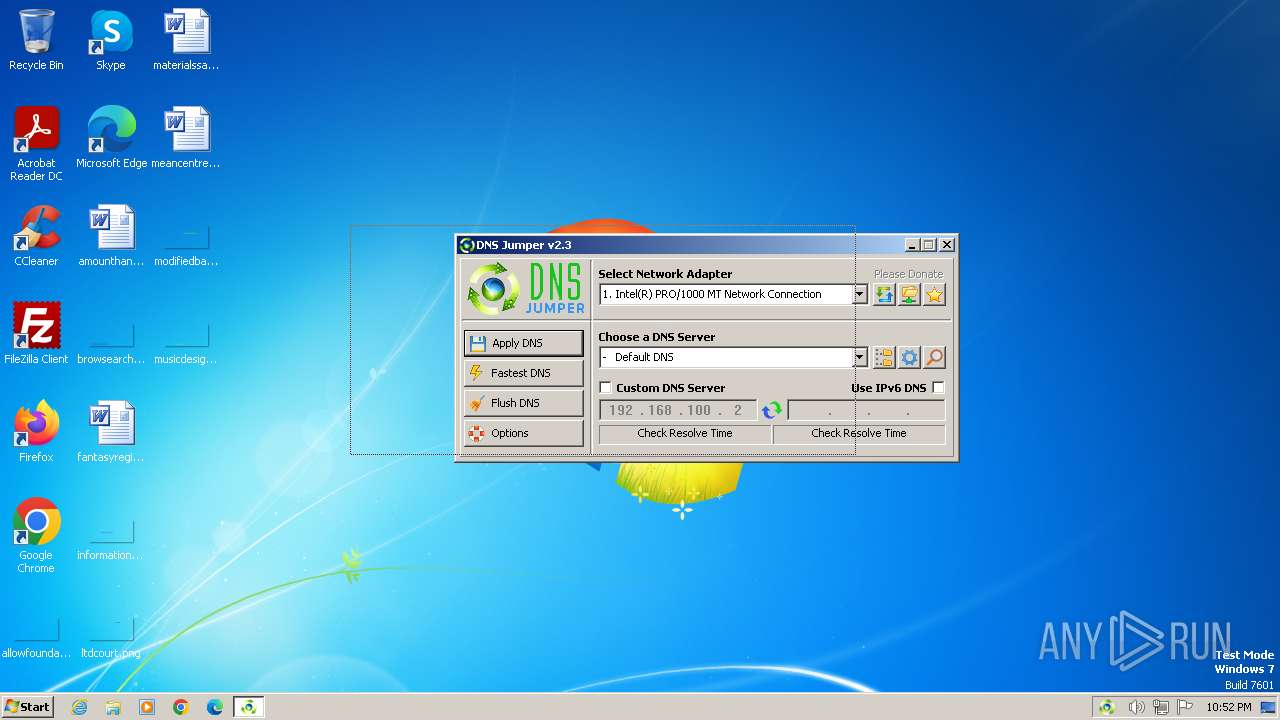
Task: Select the materialssa Word document icon
Action: coord(186,41)
